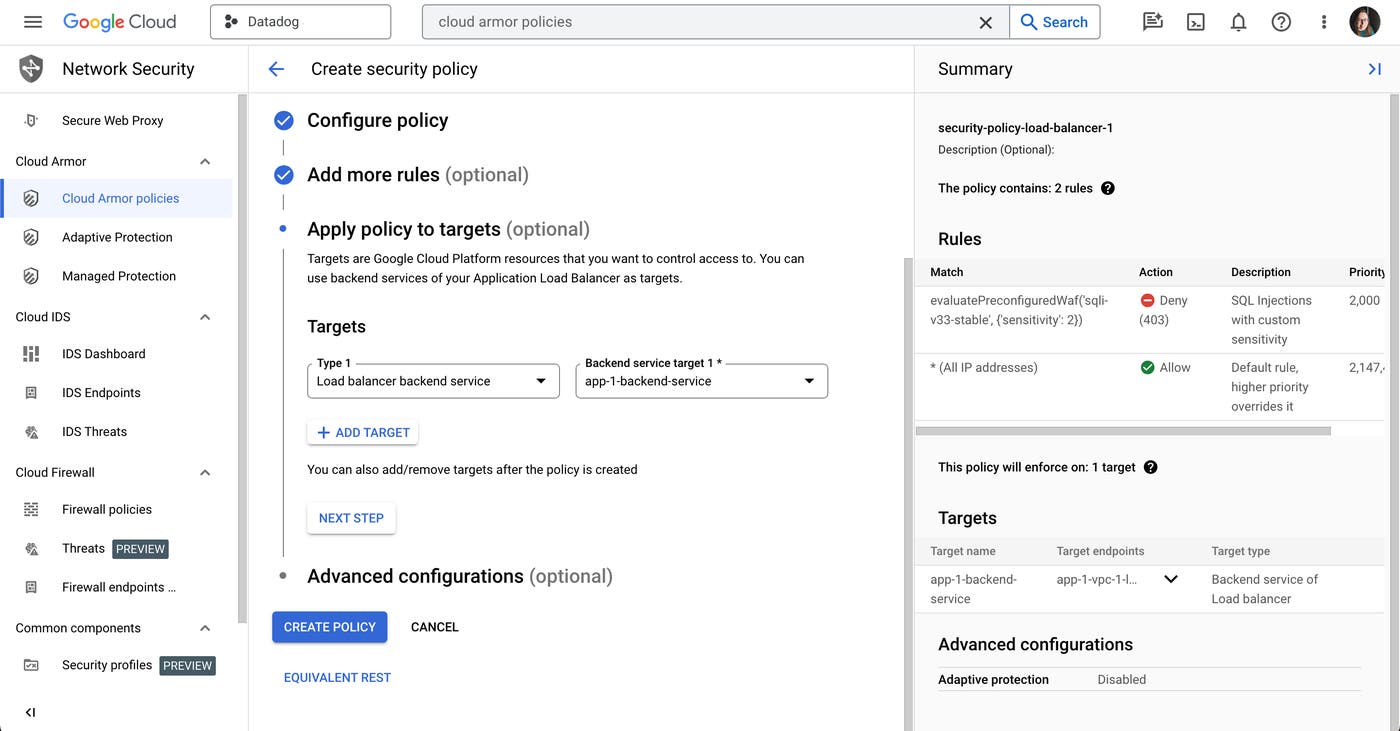
Task: Open the Datadog project selector
Action: click(x=300, y=22)
